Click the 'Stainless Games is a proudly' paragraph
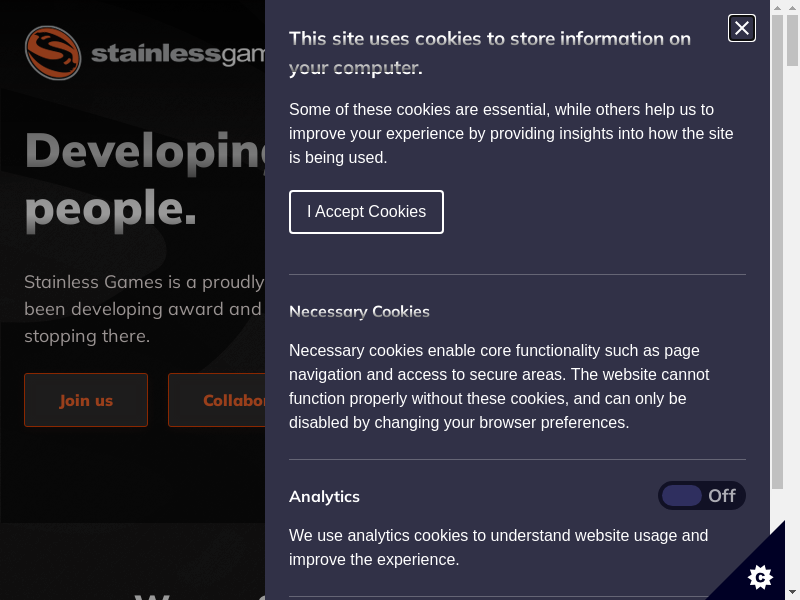 (144, 309)
